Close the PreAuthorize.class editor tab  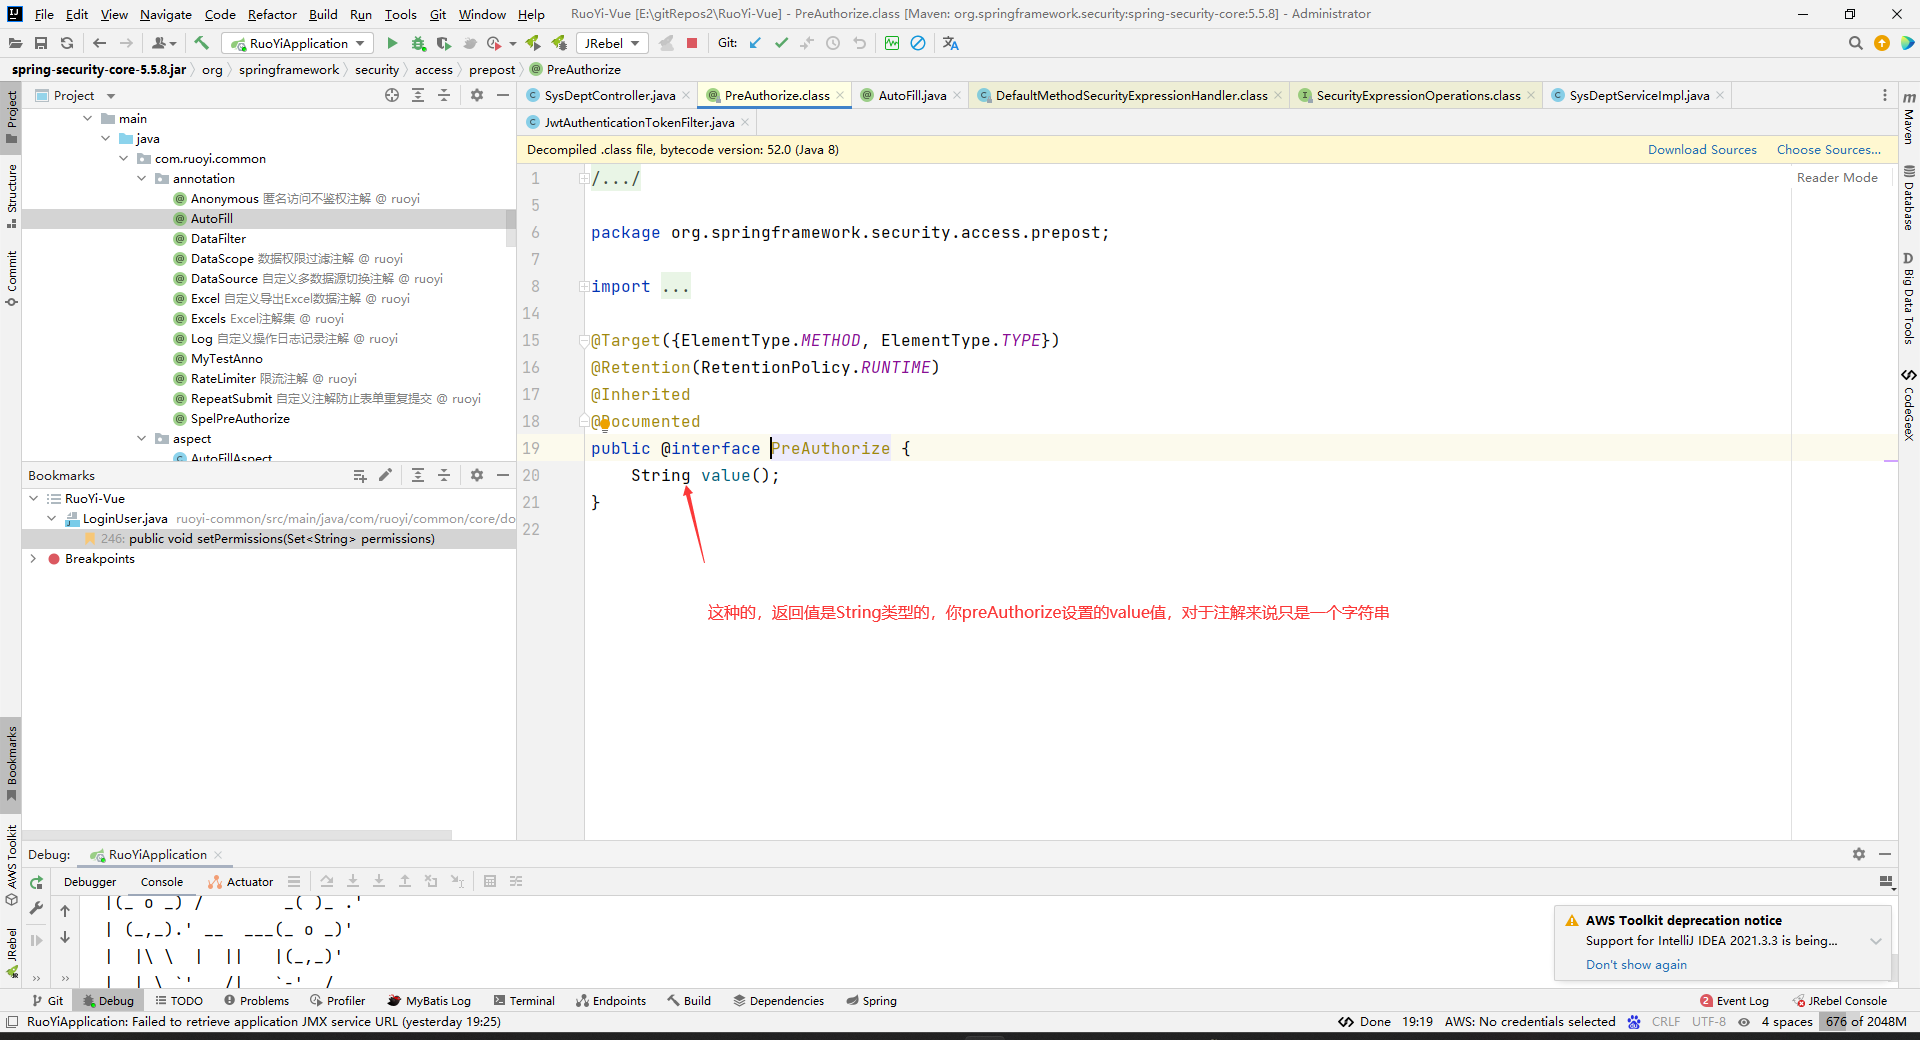point(840,95)
